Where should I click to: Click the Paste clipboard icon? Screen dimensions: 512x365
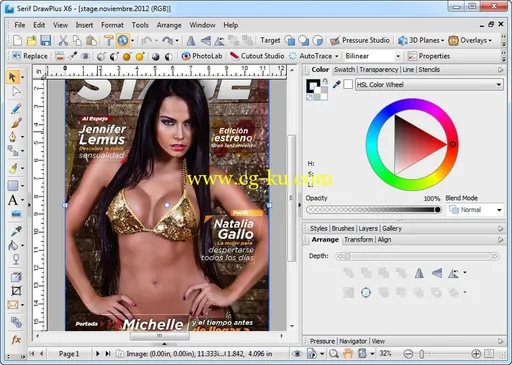click(x=91, y=41)
